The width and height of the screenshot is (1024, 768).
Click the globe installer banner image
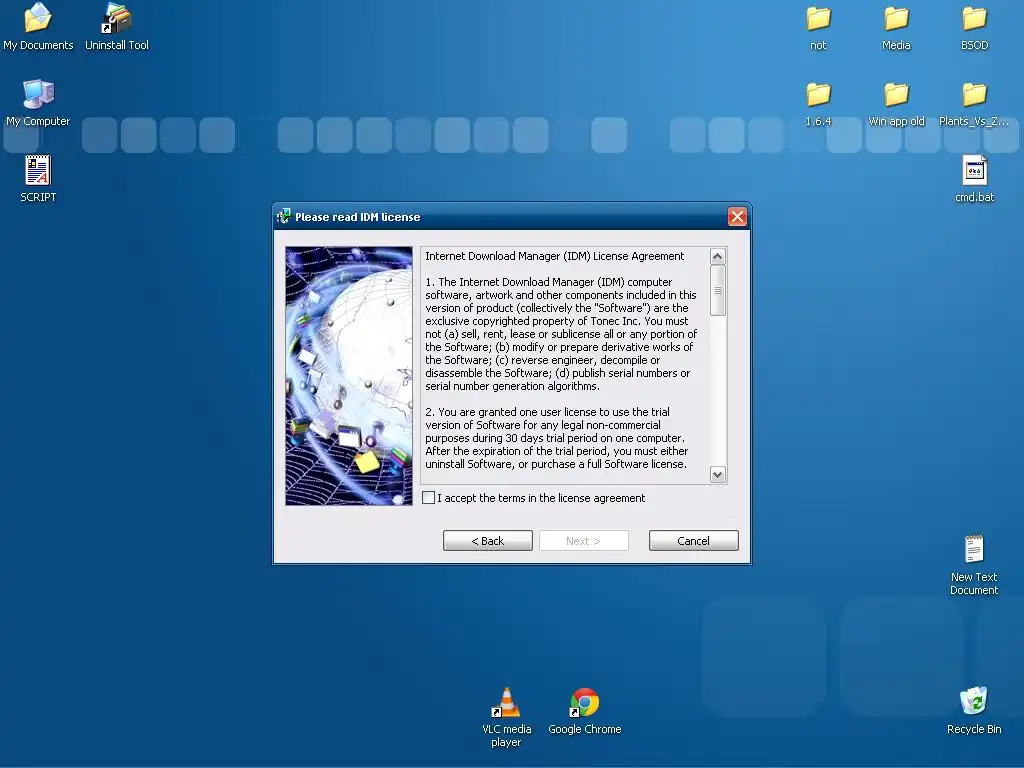click(x=349, y=376)
